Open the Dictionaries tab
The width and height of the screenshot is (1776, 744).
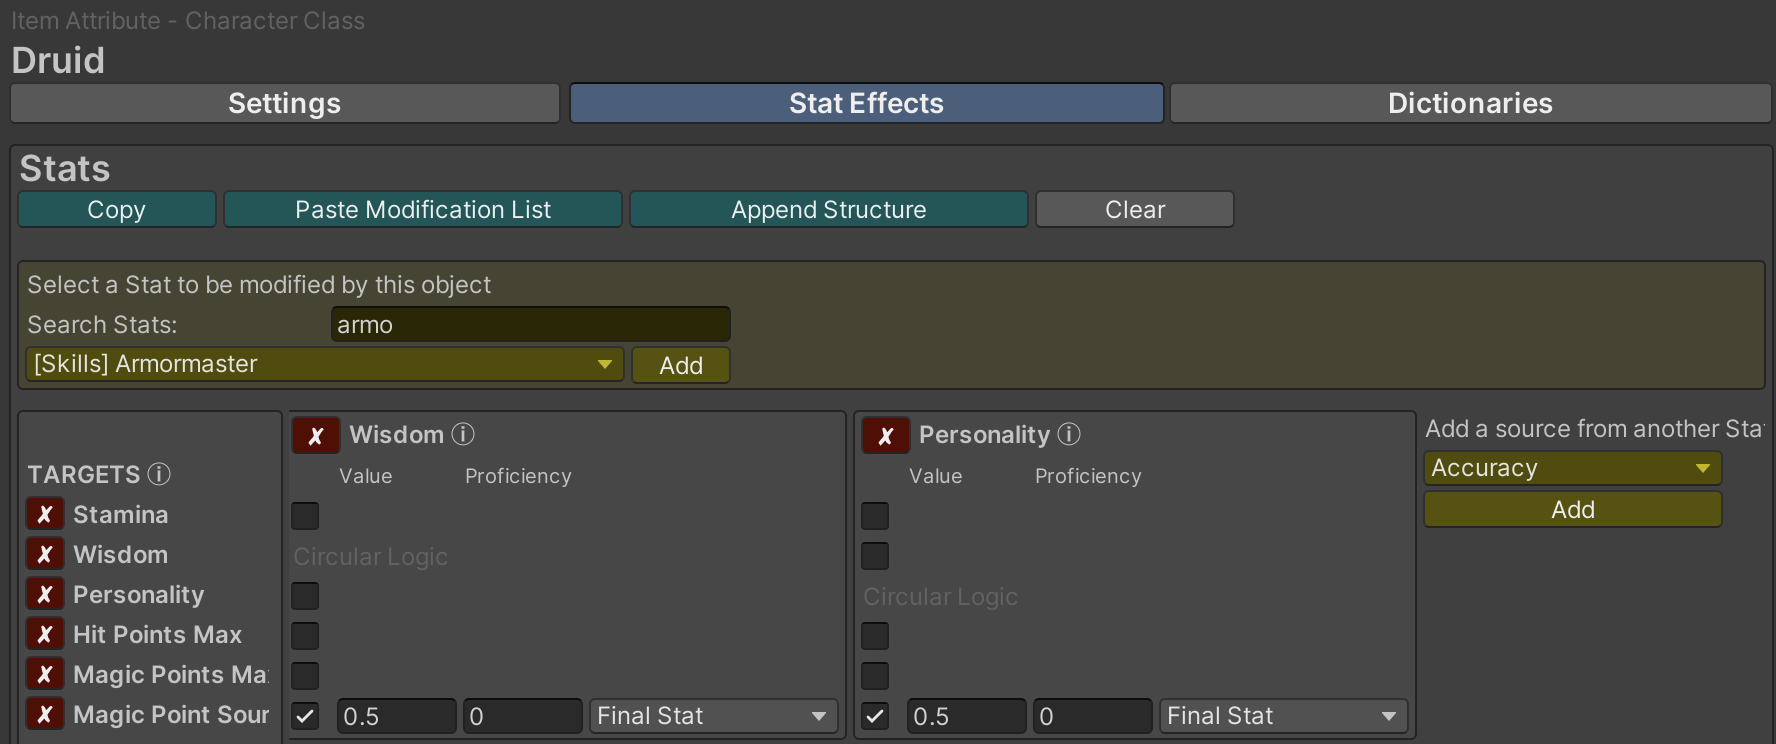pyautogui.click(x=1469, y=103)
